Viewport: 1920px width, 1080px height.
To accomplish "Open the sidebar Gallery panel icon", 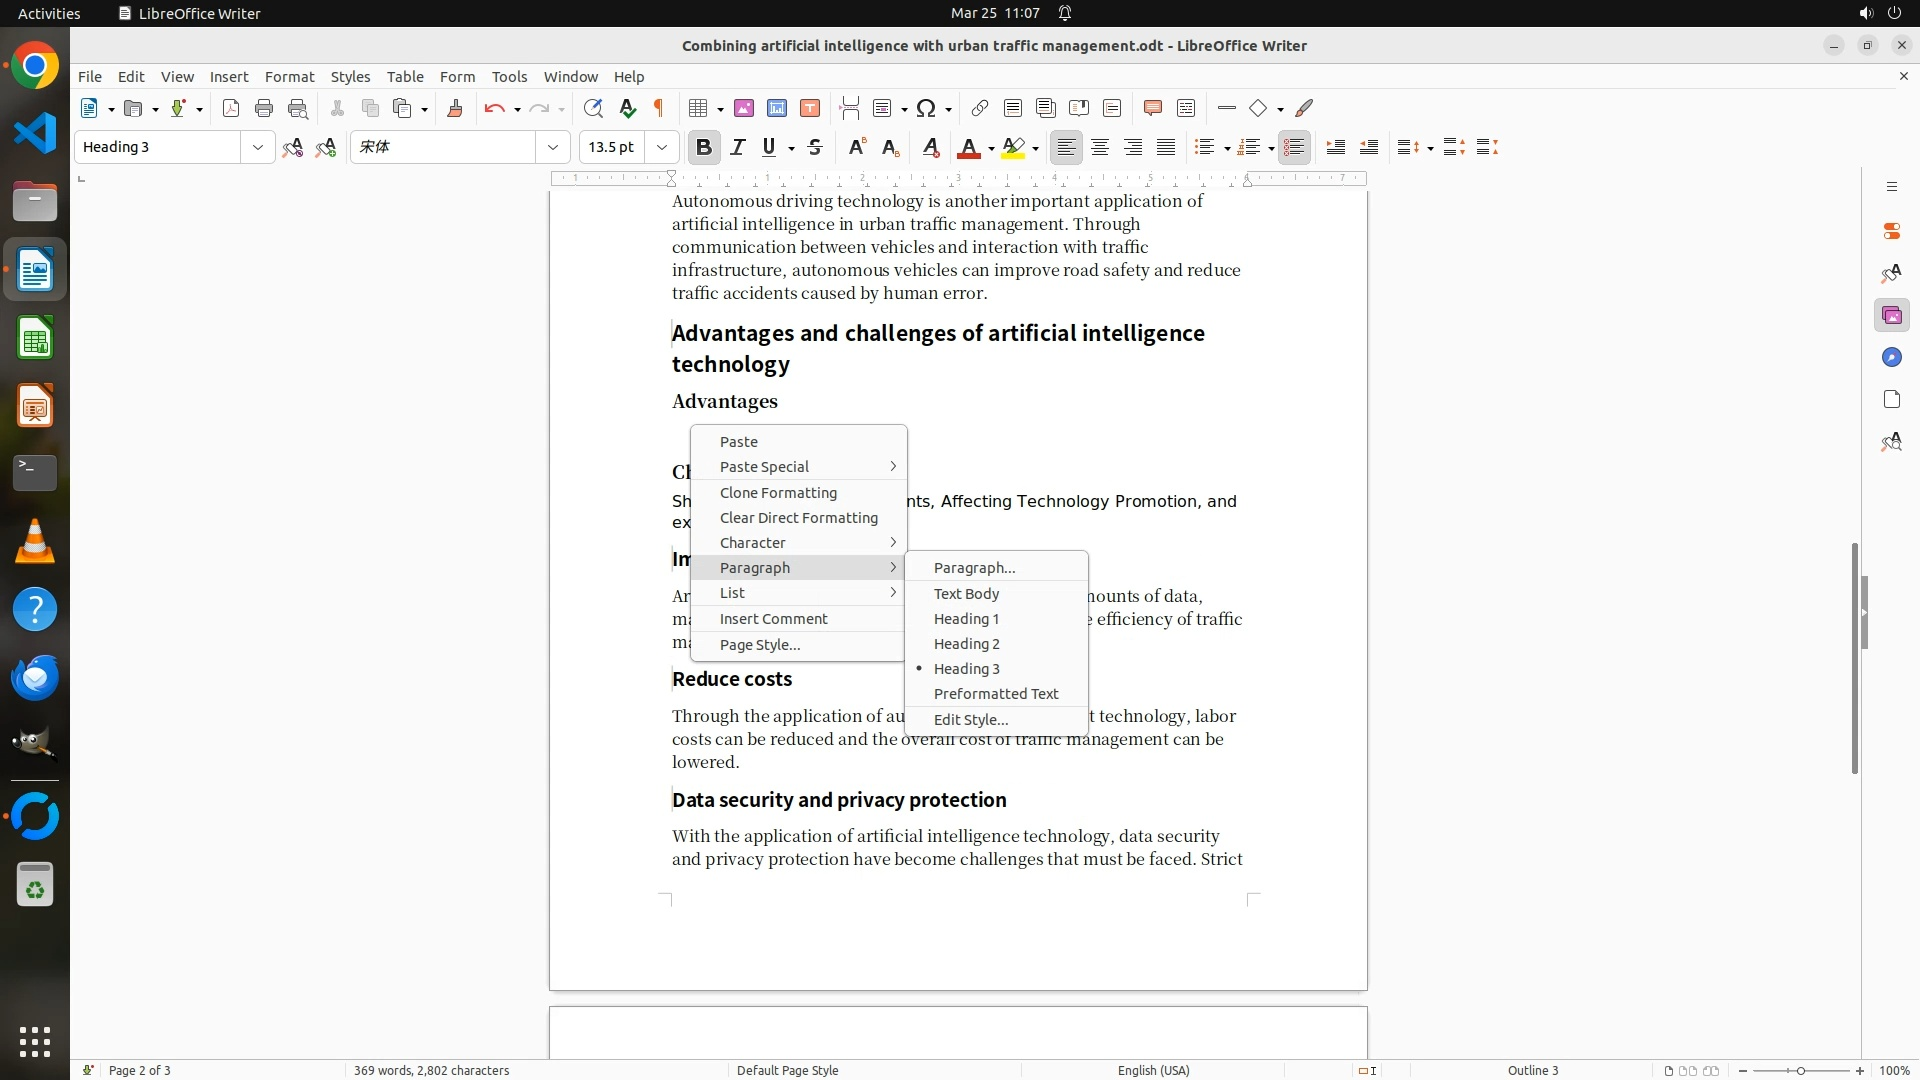I will (1891, 316).
